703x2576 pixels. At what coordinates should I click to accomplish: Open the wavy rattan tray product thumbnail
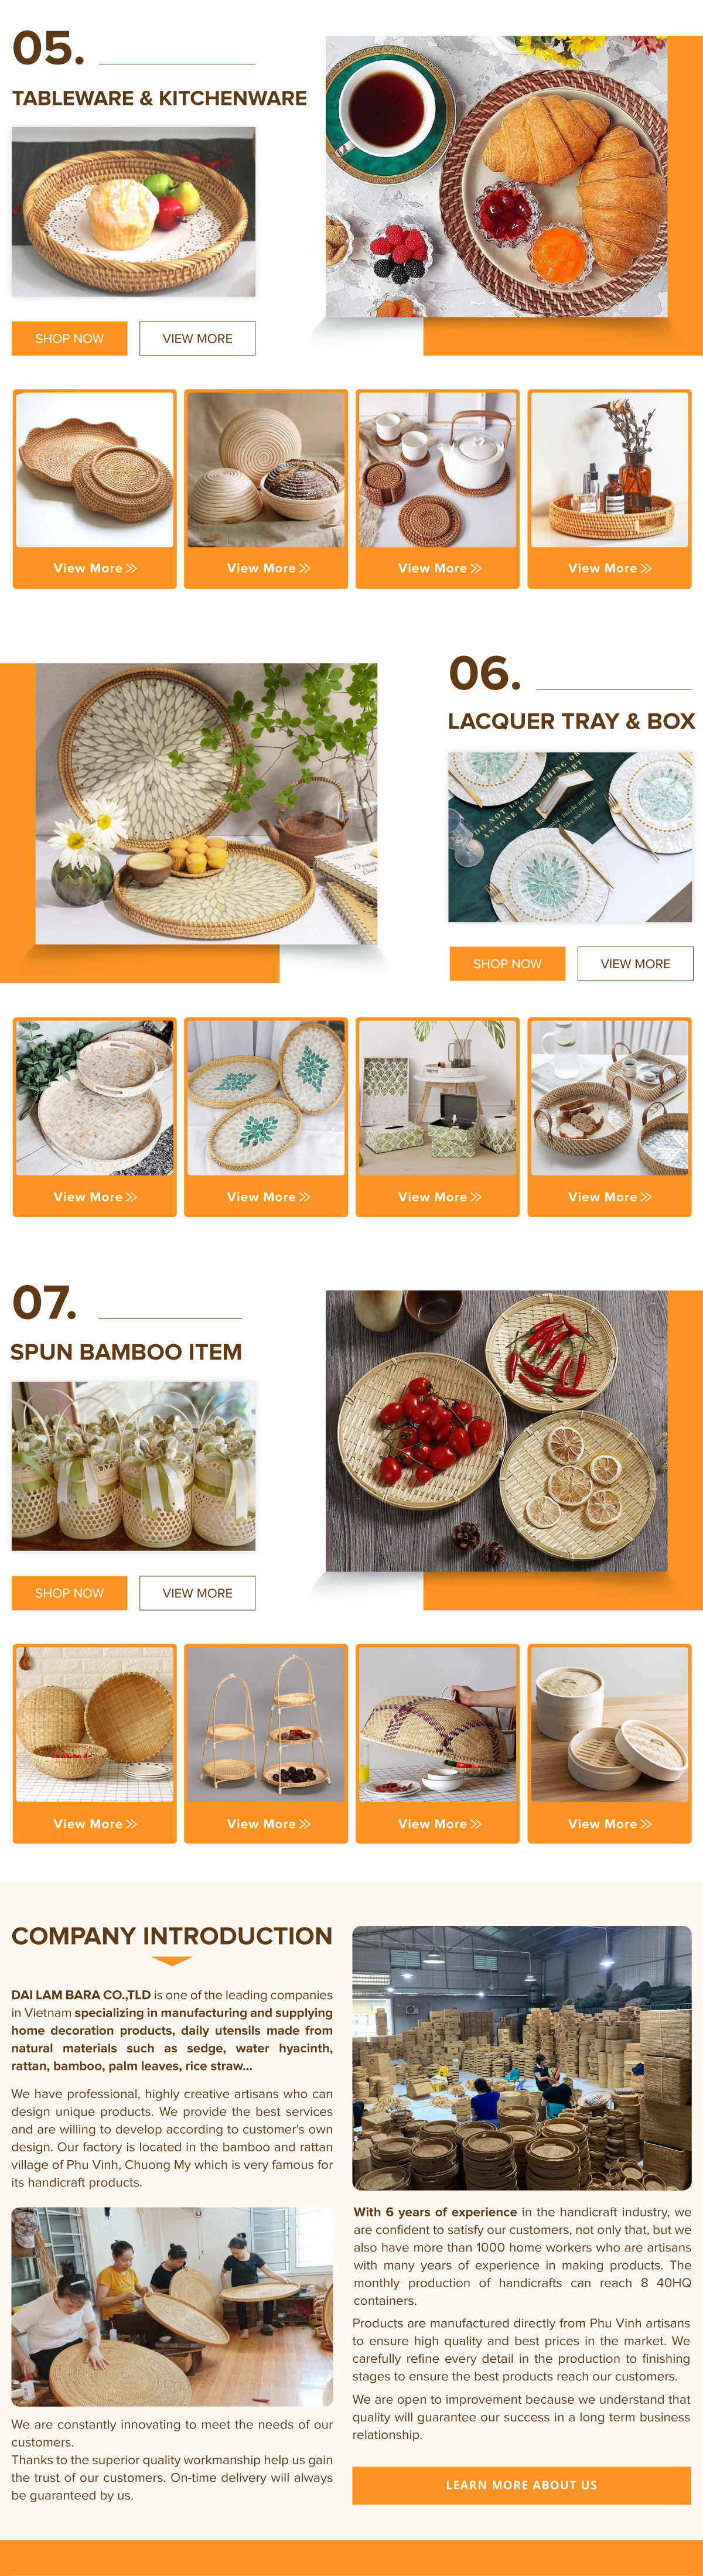click(x=95, y=469)
